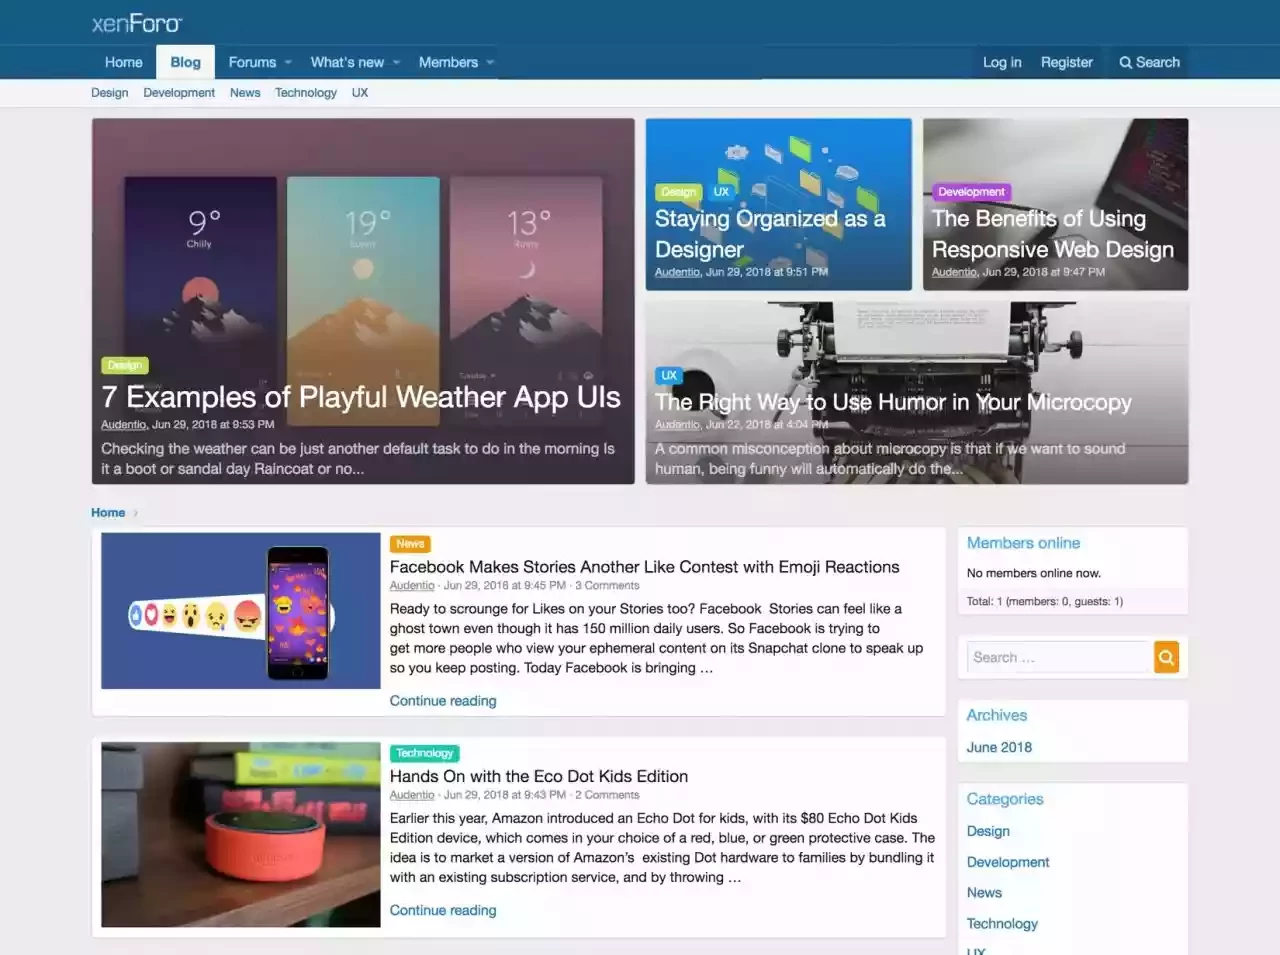
Task: Click UX tag on Microcopy article
Action: click(x=669, y=376)
